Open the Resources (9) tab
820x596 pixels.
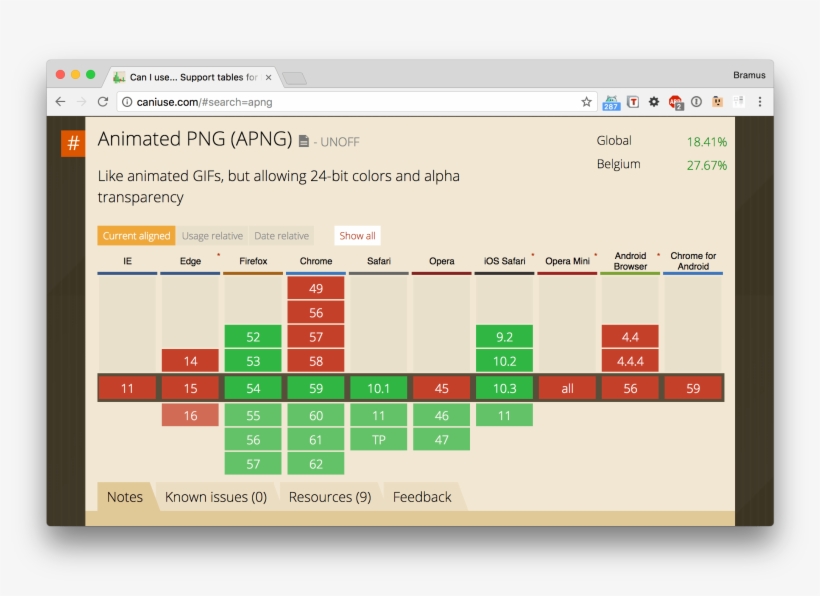point(330,497)
